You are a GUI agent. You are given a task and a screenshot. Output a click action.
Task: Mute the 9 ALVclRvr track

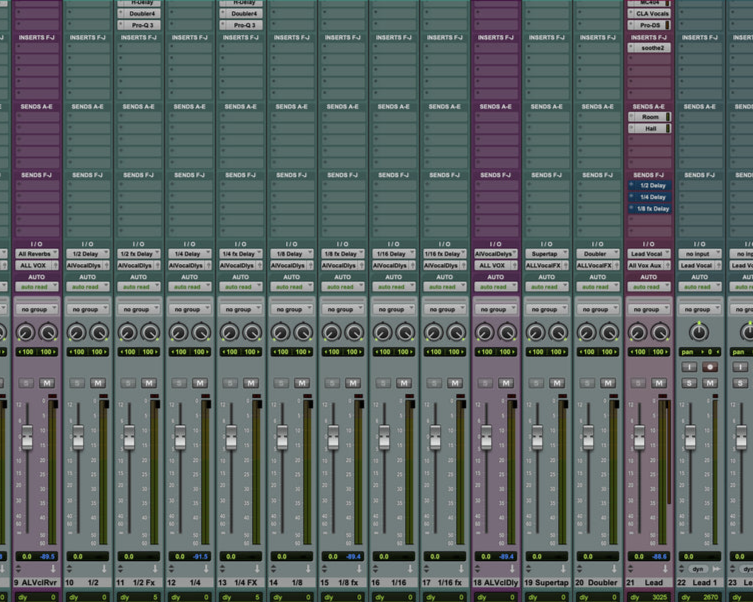(x=47, y=383)
